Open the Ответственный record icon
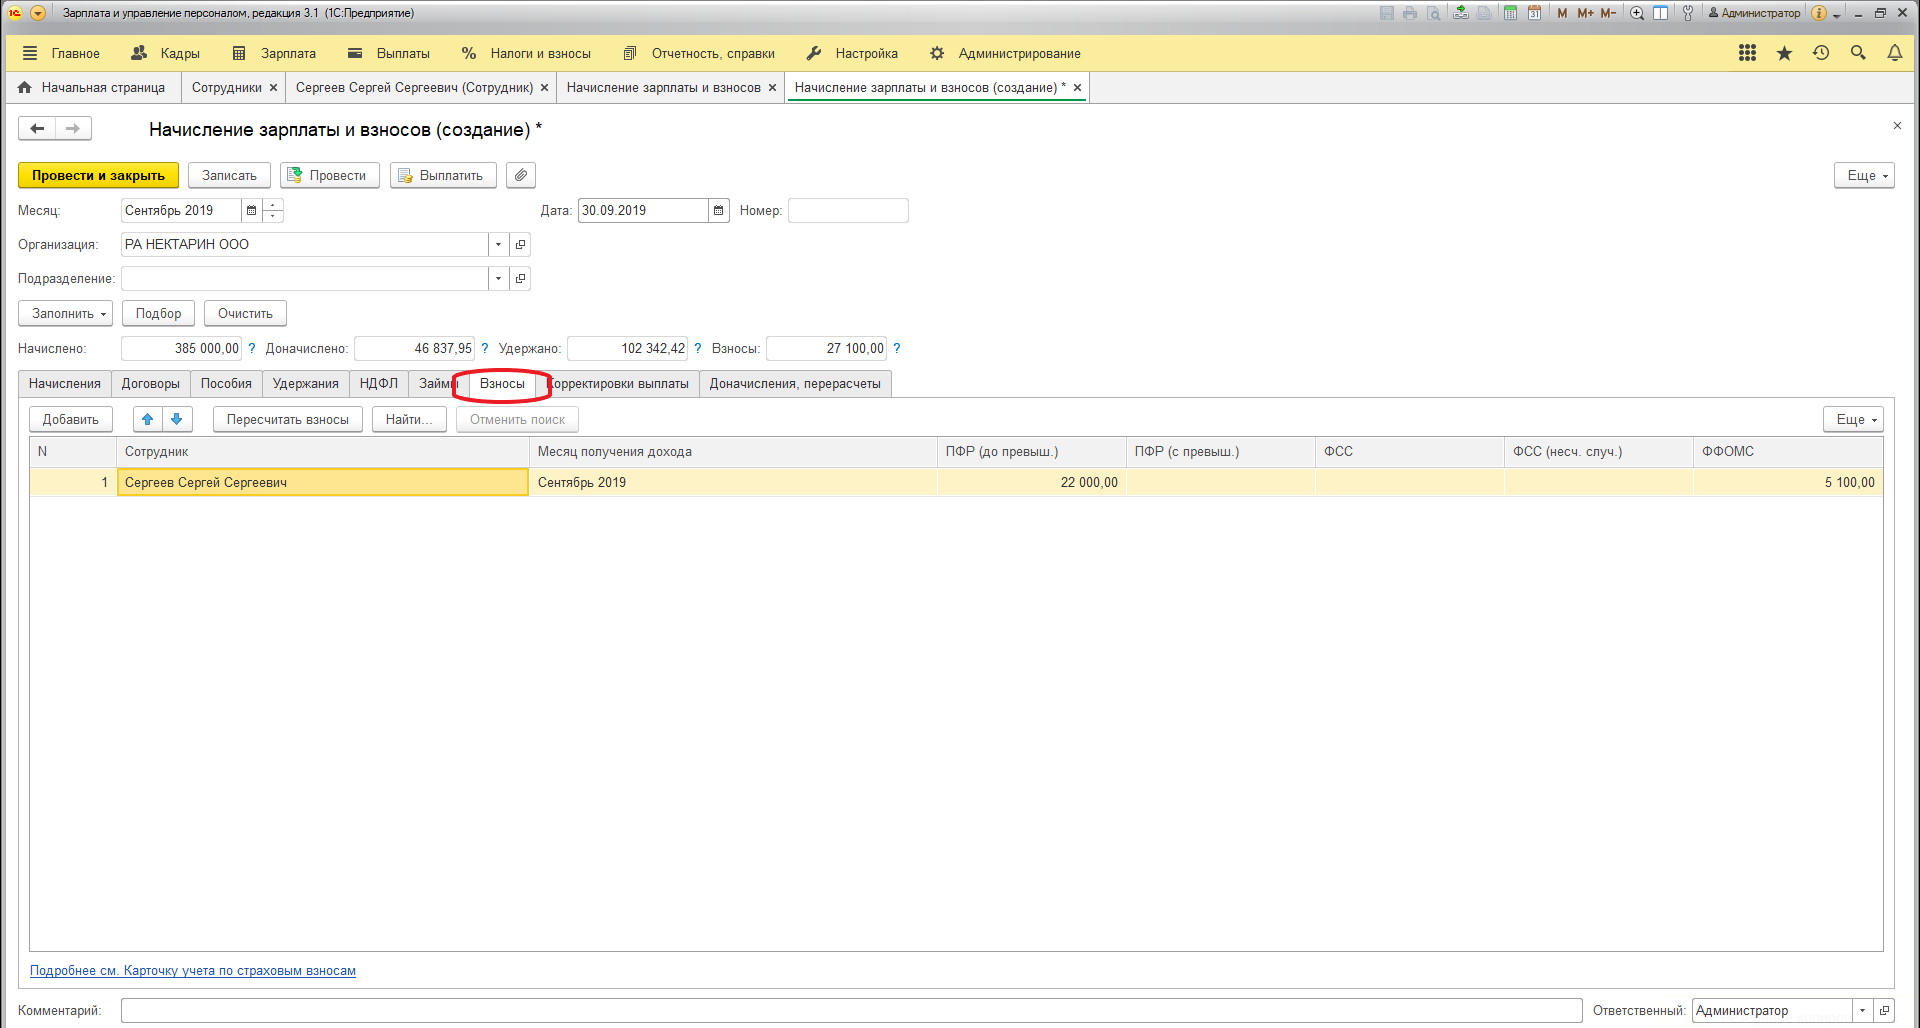This screenshot has width=1920, height=1028. click(x=1884, y=1010)
